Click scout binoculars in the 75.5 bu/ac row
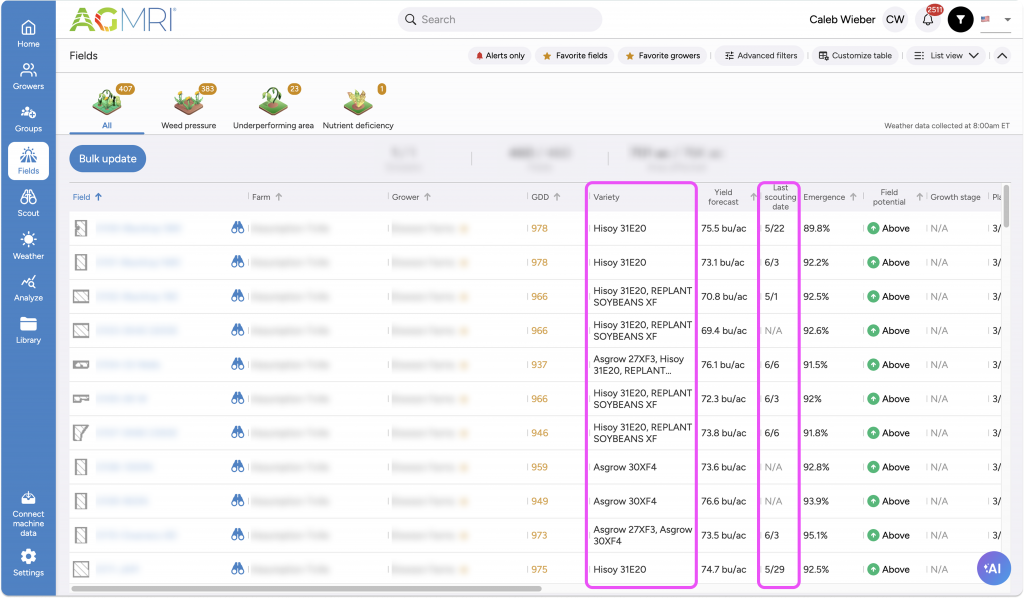The height and width of the screenshot is (598, 1024). click(237, 228)
